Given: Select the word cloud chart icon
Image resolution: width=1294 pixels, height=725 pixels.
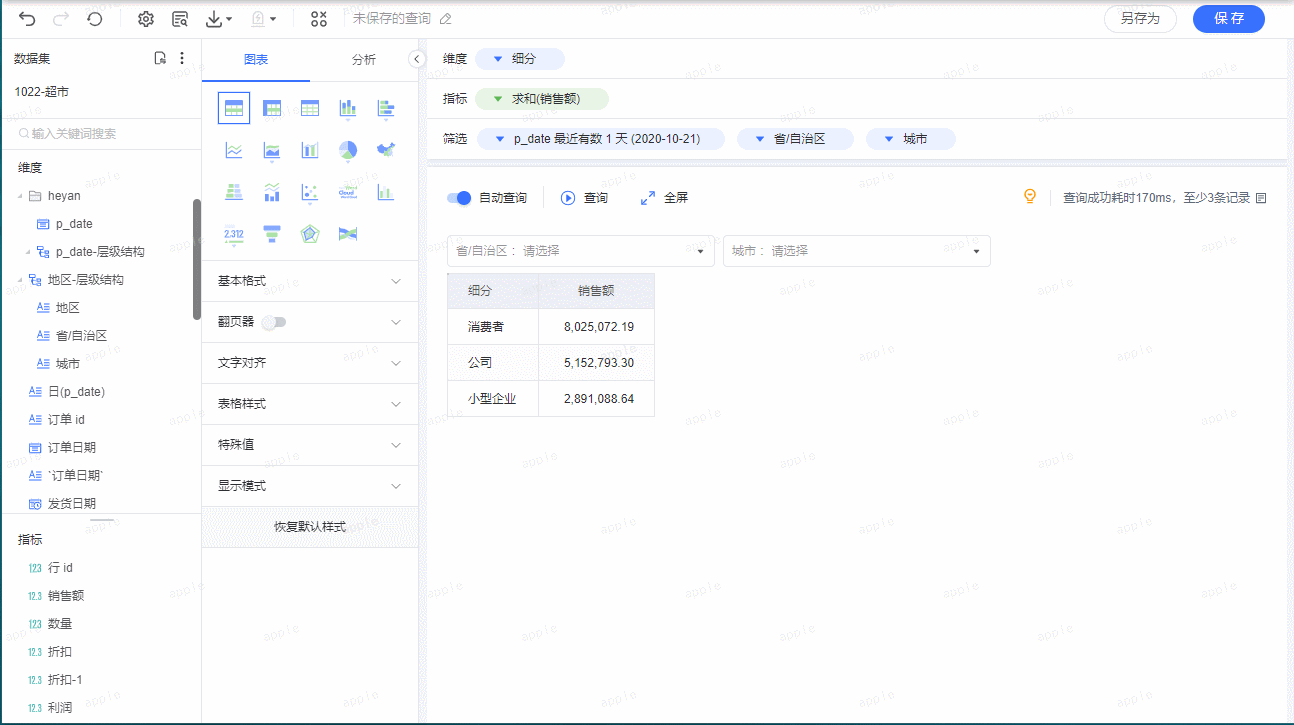Looking at the screenshot, I should coord(348,192).
